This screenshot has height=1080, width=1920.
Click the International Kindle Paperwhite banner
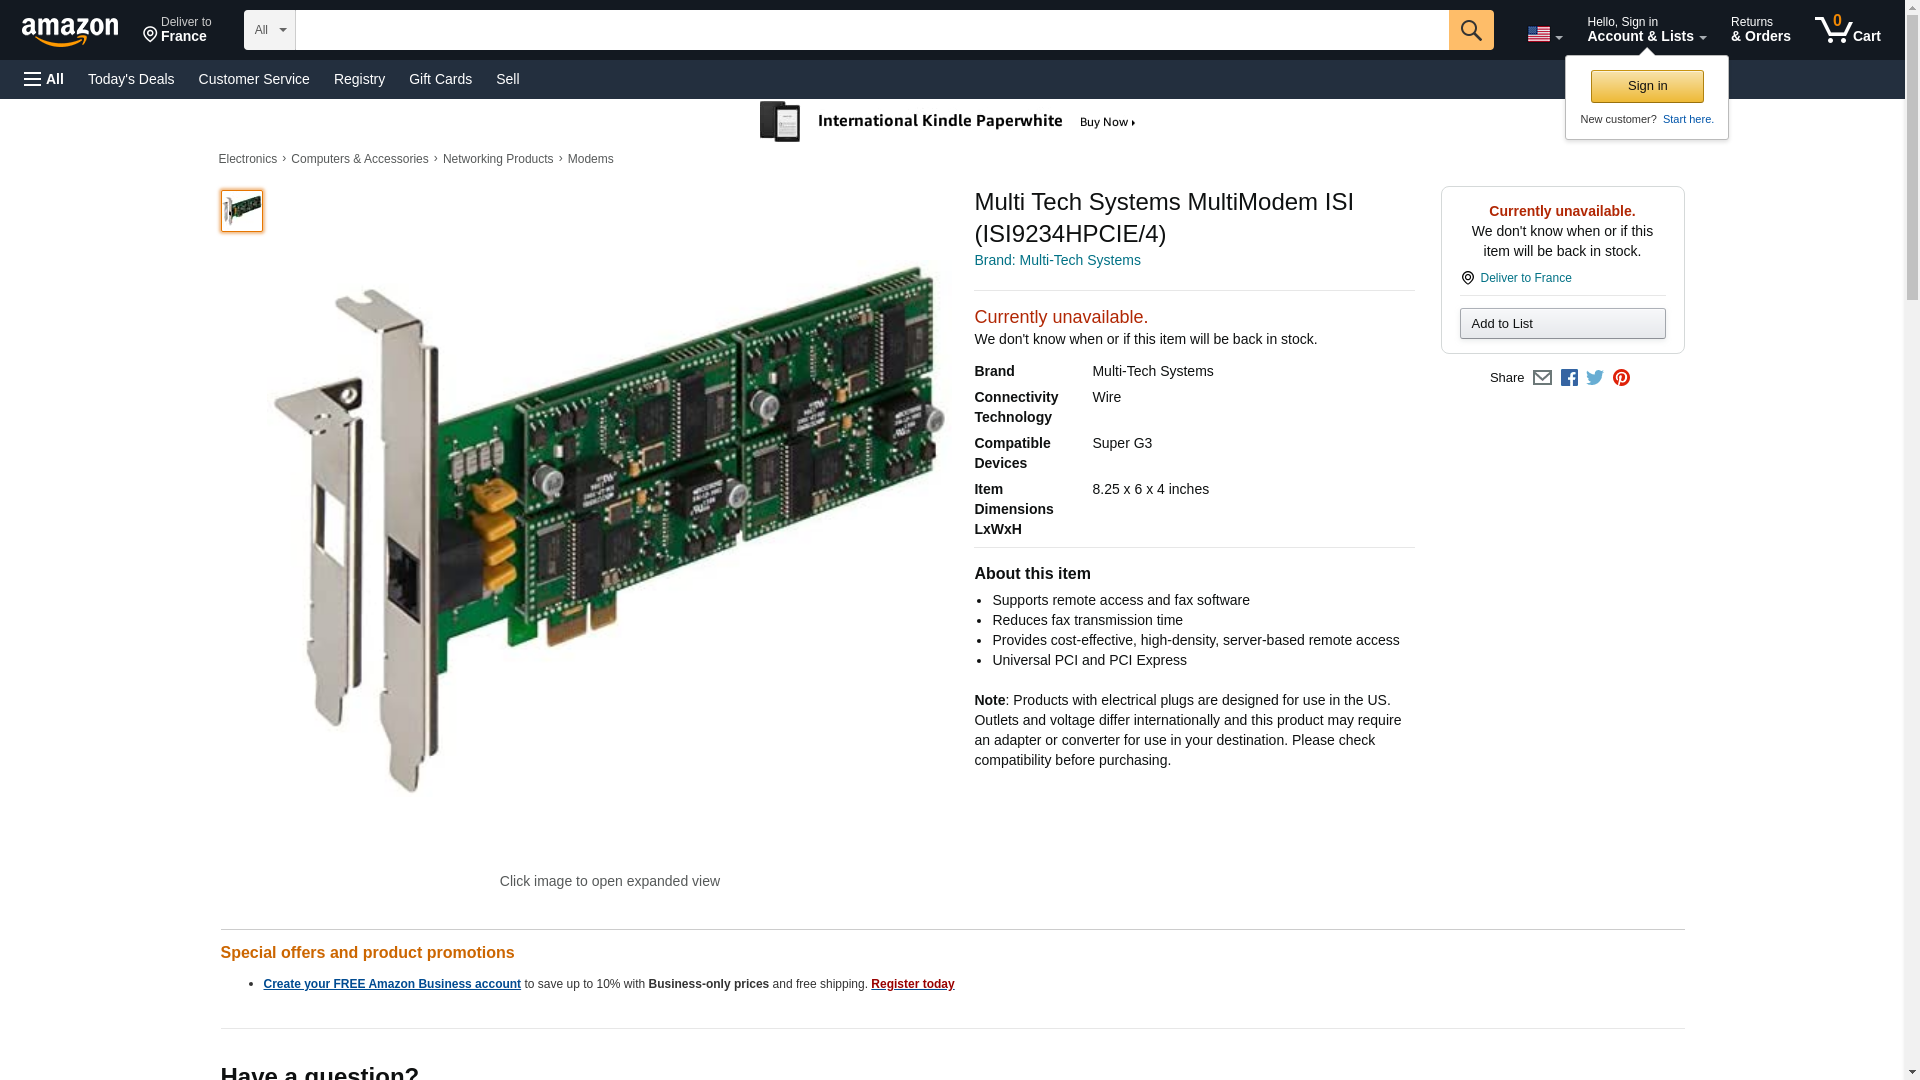point(950,122)
